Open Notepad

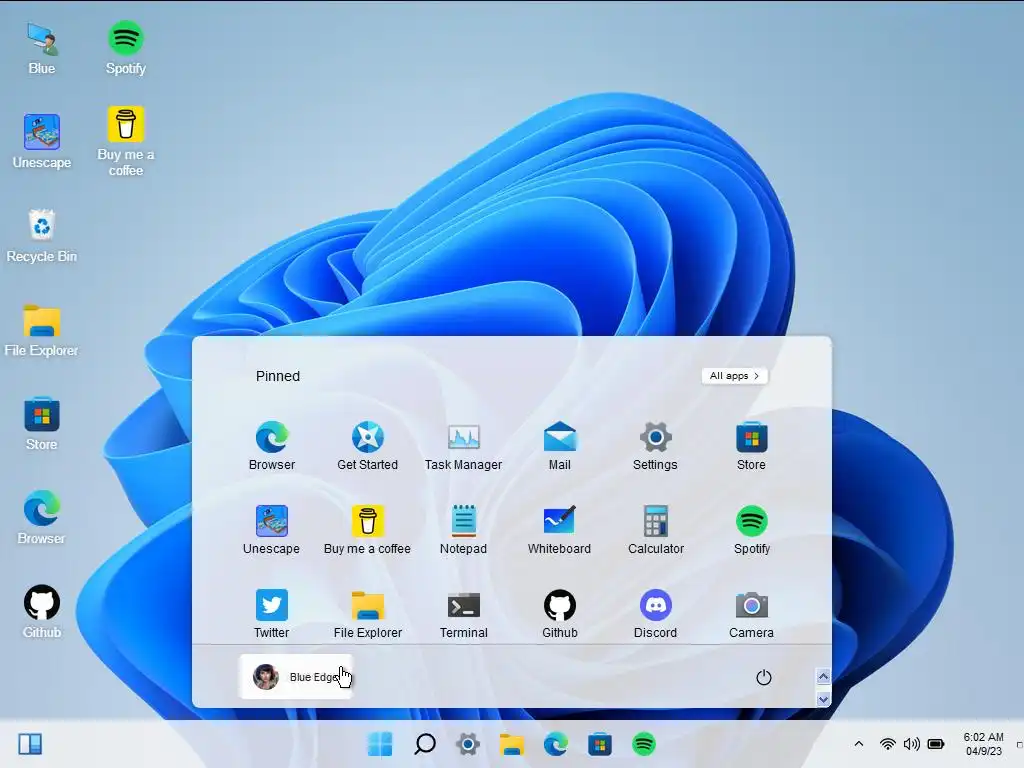(x=464, y=530)
